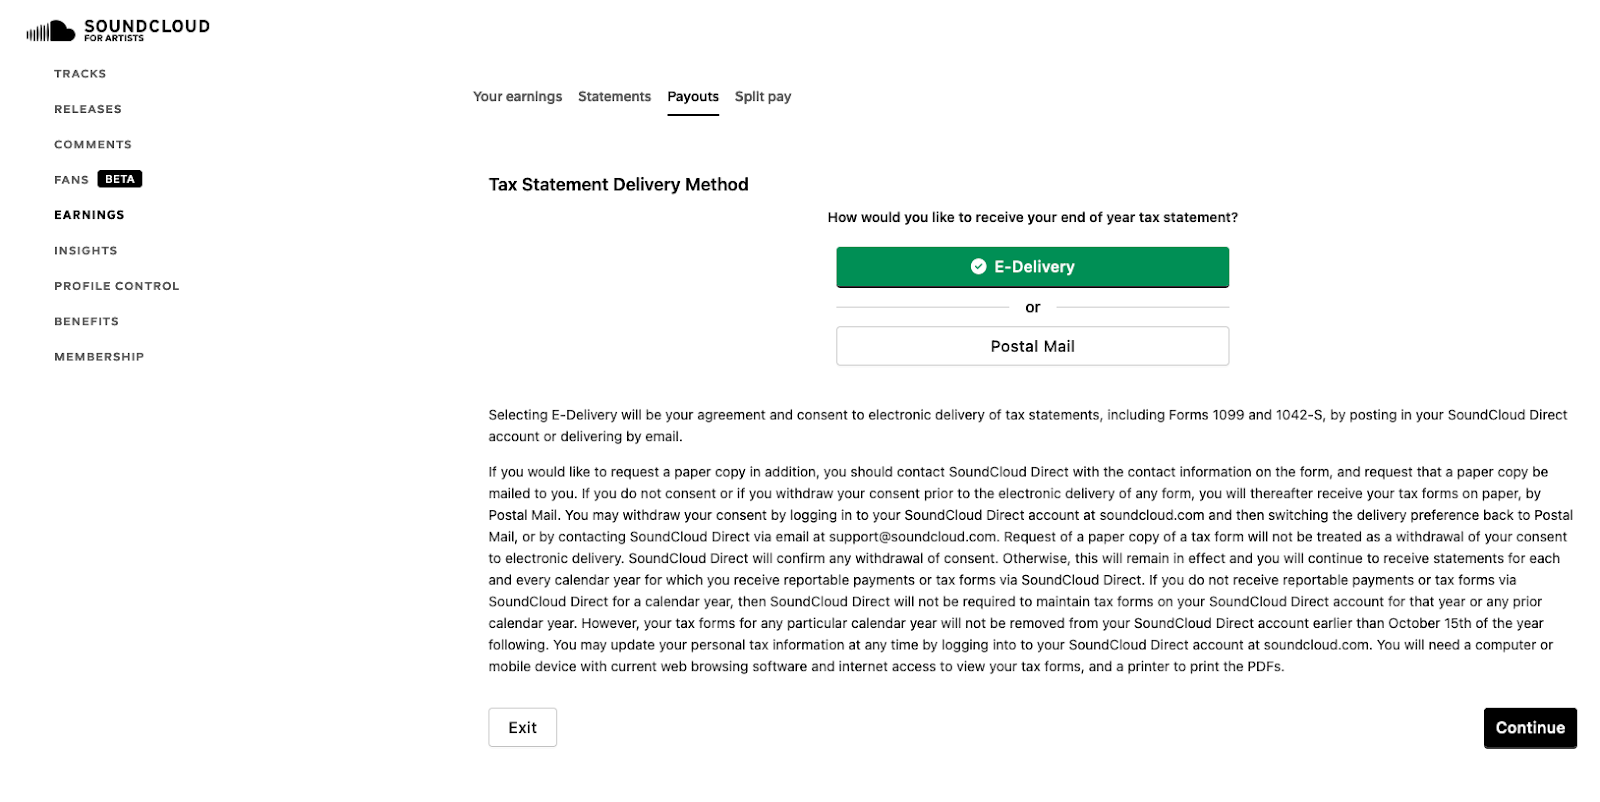Viewport: 1600px width, 802px height.
Task: Open the Releases section in sidebar
Action: [x=87, y=109]
